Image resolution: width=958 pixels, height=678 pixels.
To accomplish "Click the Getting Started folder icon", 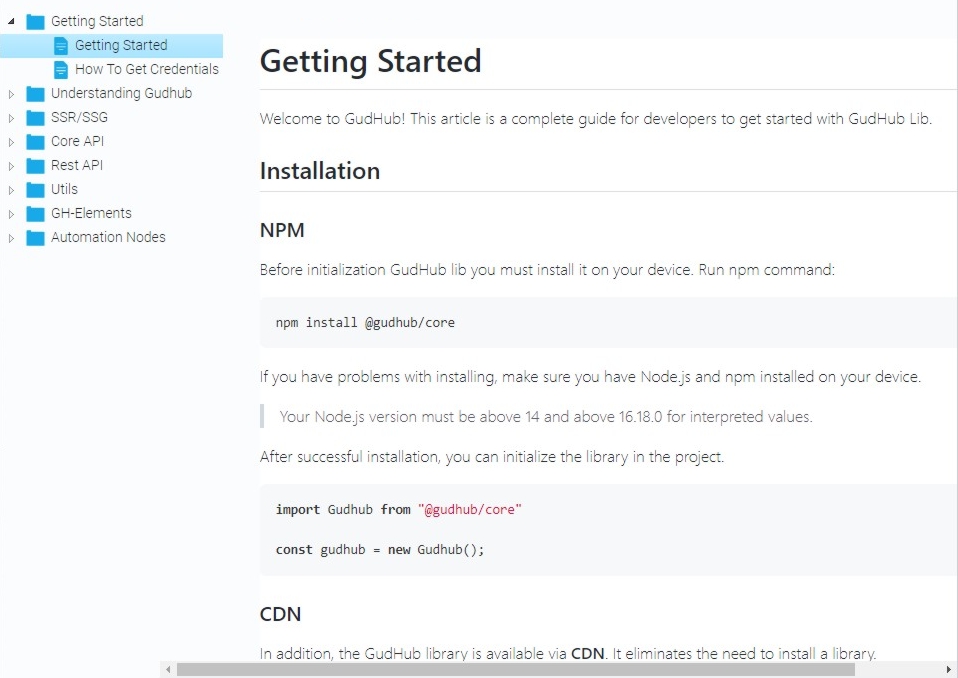I will [35, 22].
